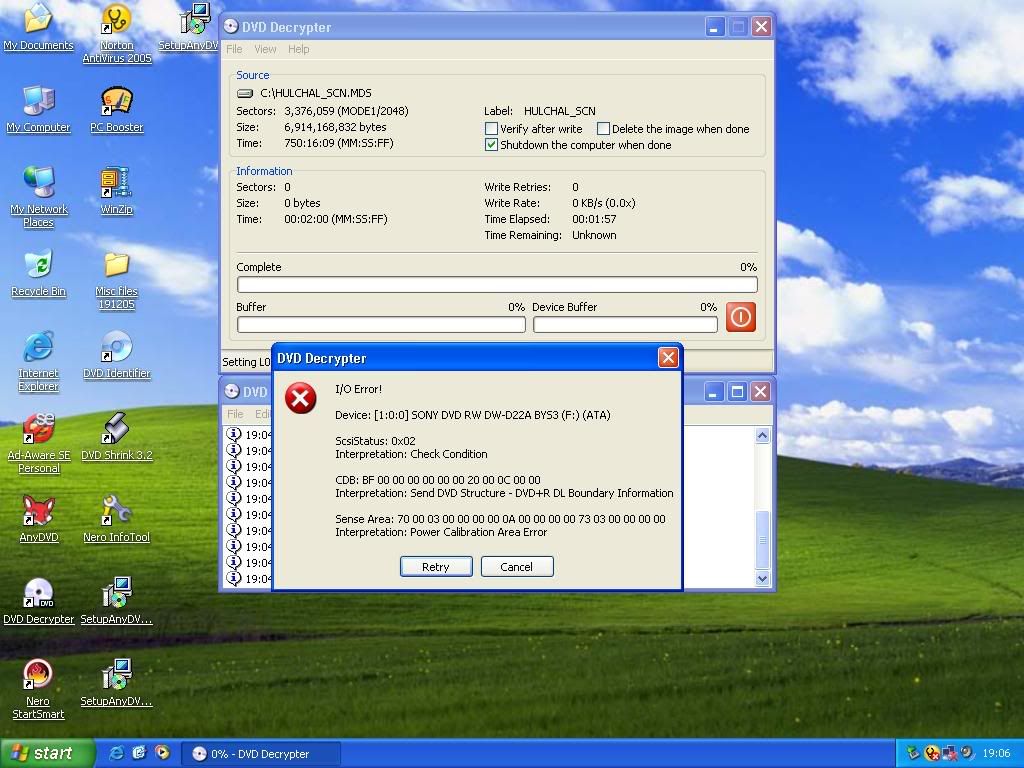Click the Sense Area hex bytes line

coord(500,519)
